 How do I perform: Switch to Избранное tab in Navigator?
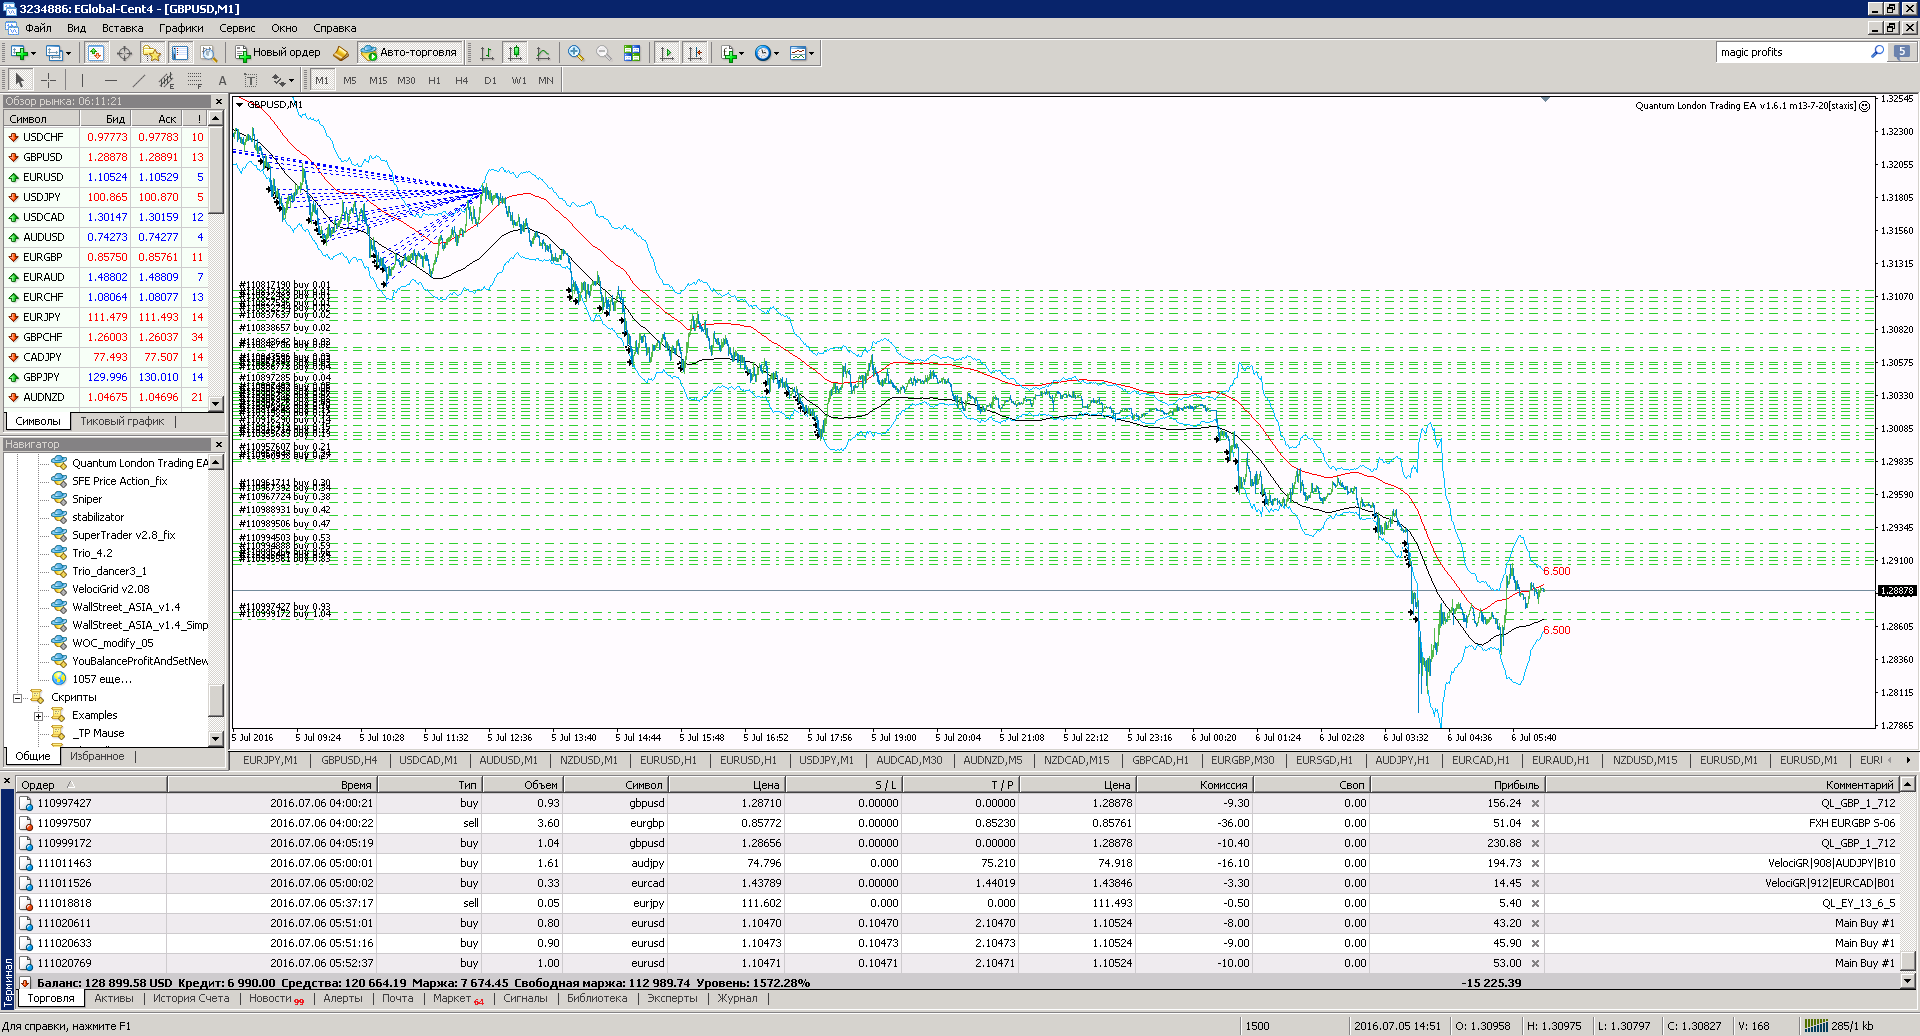pos(97,756)
